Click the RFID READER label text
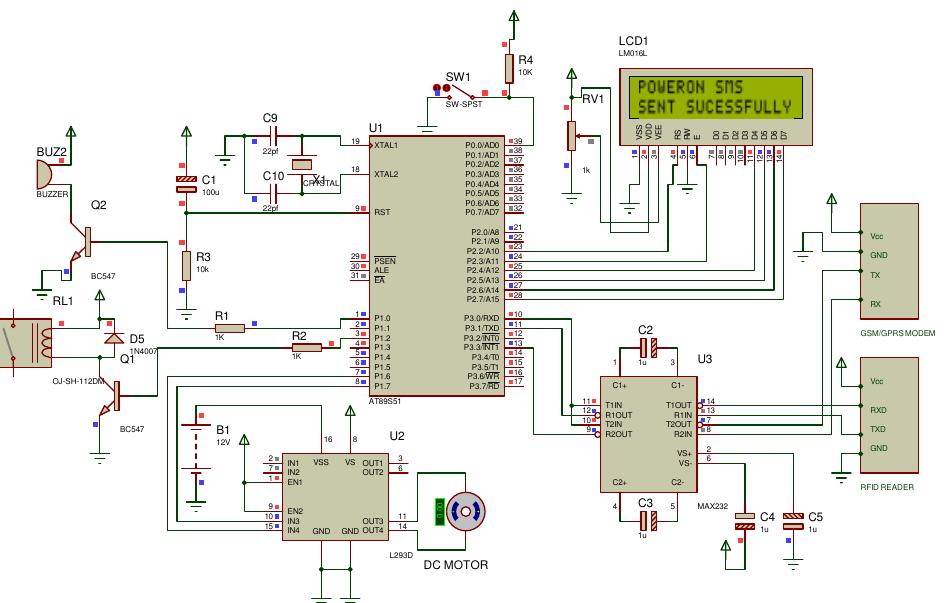 (x=887, y=487)
